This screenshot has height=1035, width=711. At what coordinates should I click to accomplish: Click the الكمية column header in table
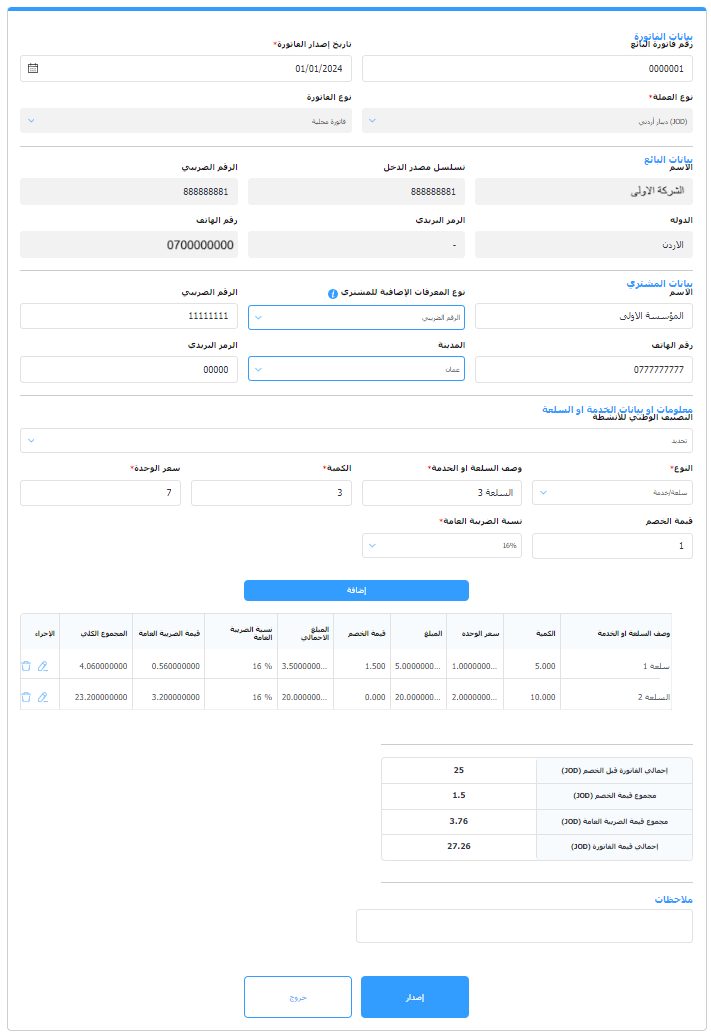click(x=545, y=633)
